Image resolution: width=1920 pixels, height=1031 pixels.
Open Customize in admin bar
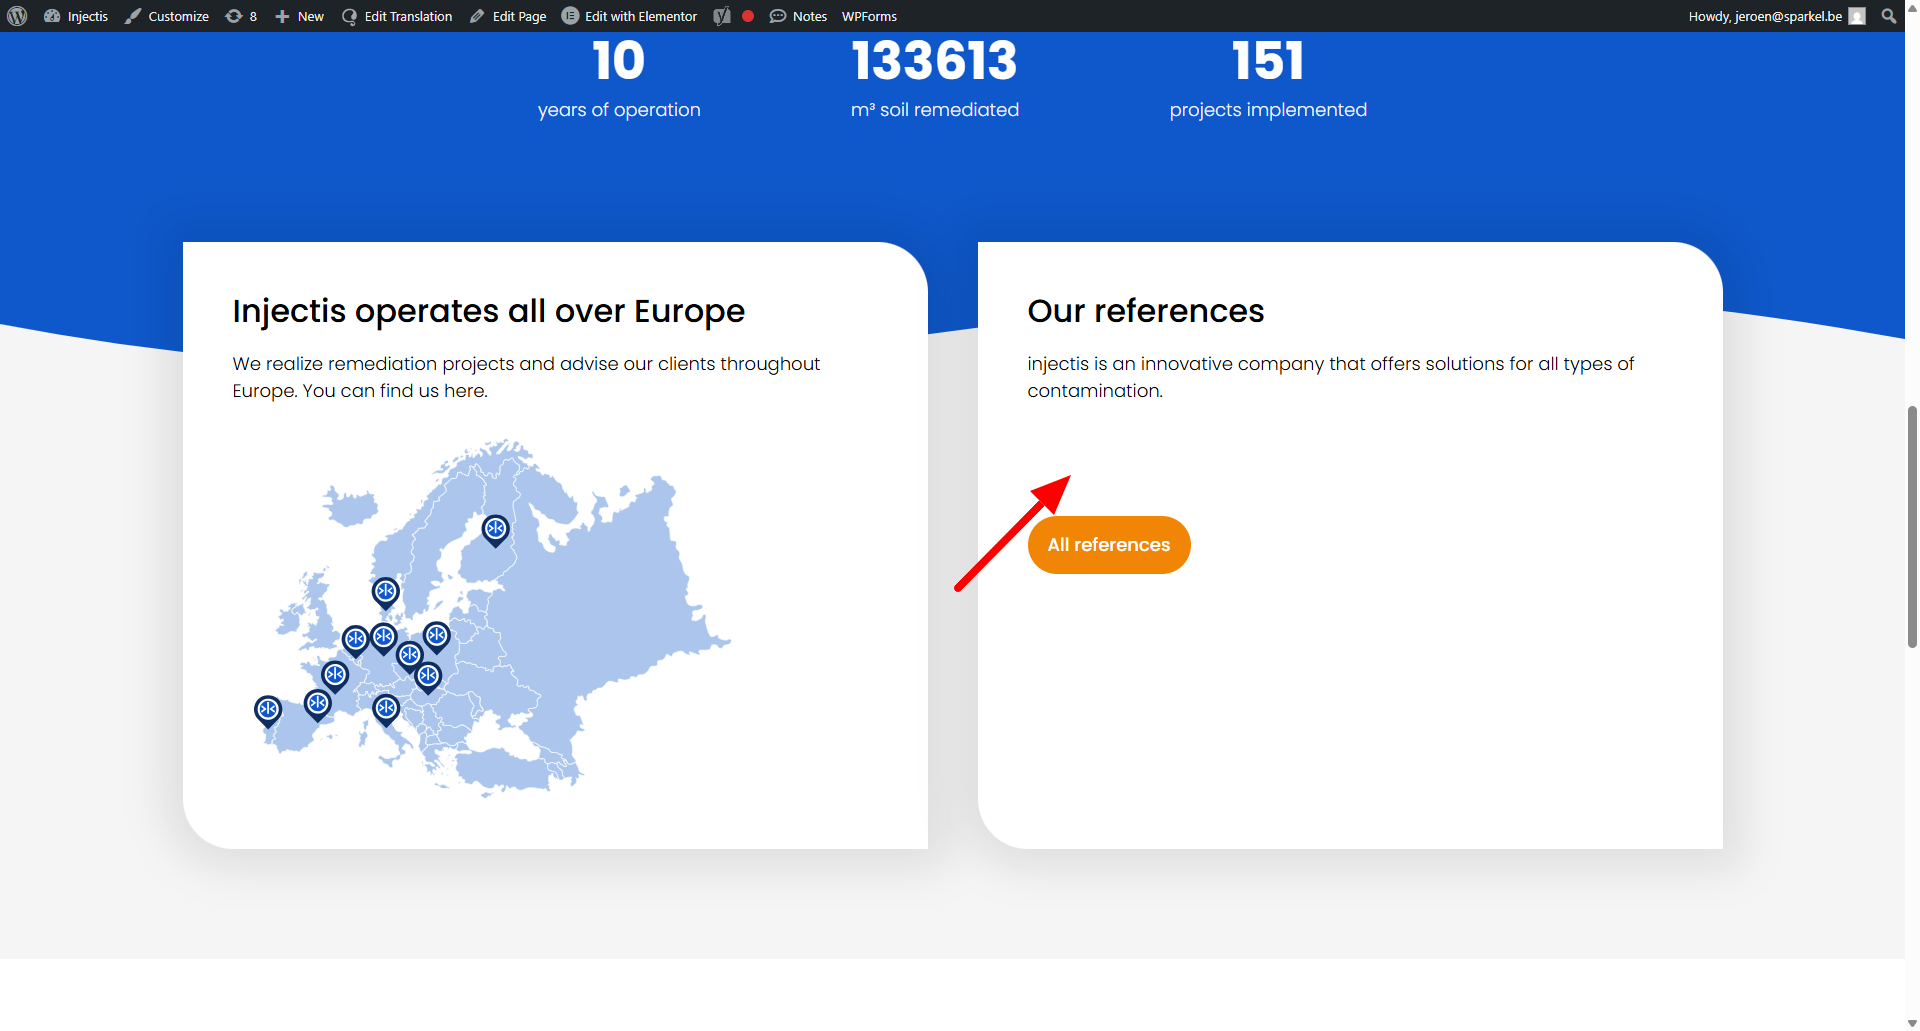click(167, 16)
